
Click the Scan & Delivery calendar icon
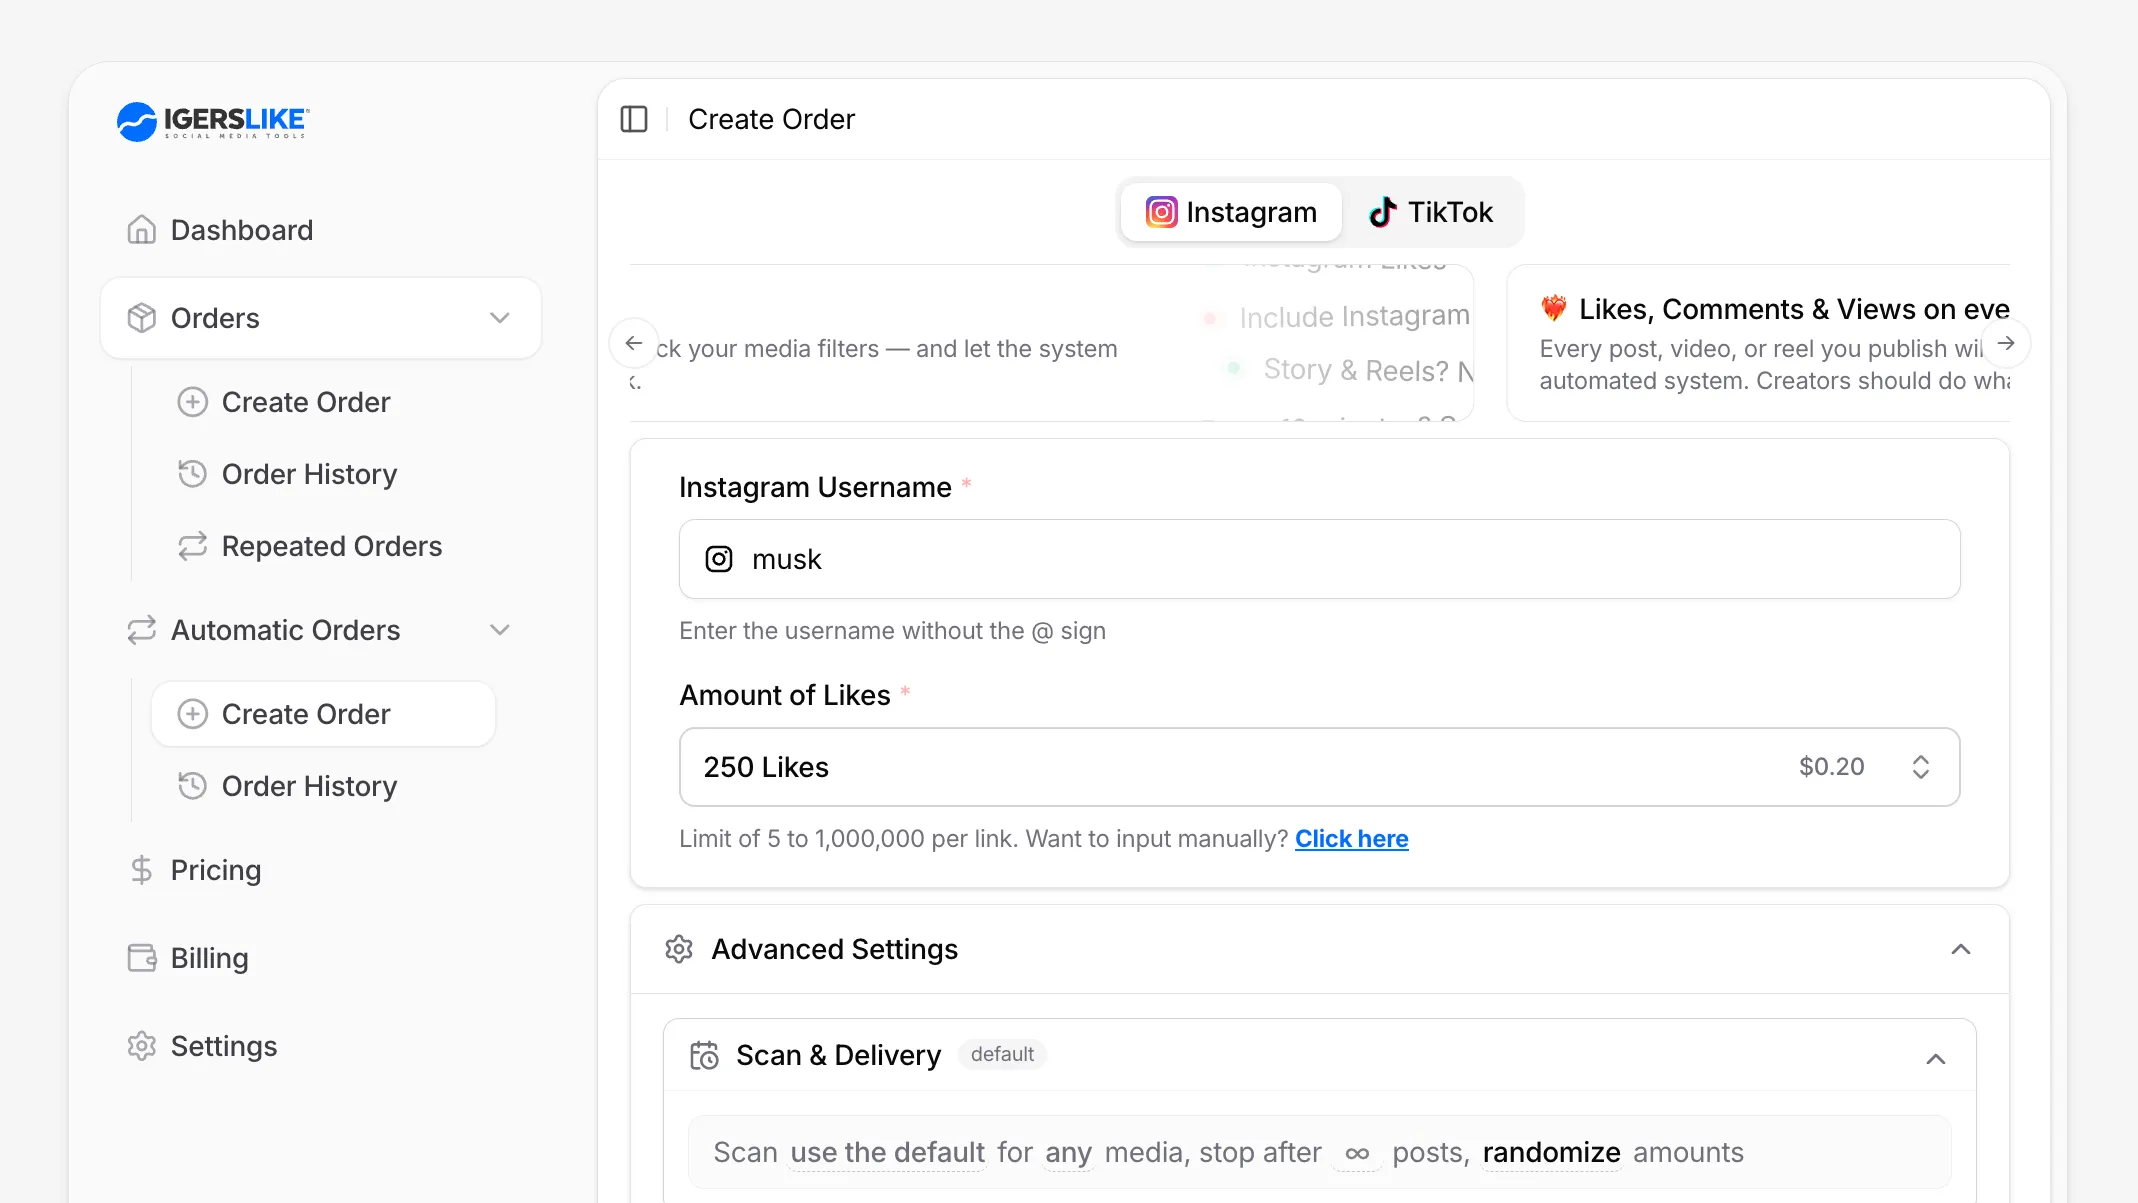(704, 1055)
